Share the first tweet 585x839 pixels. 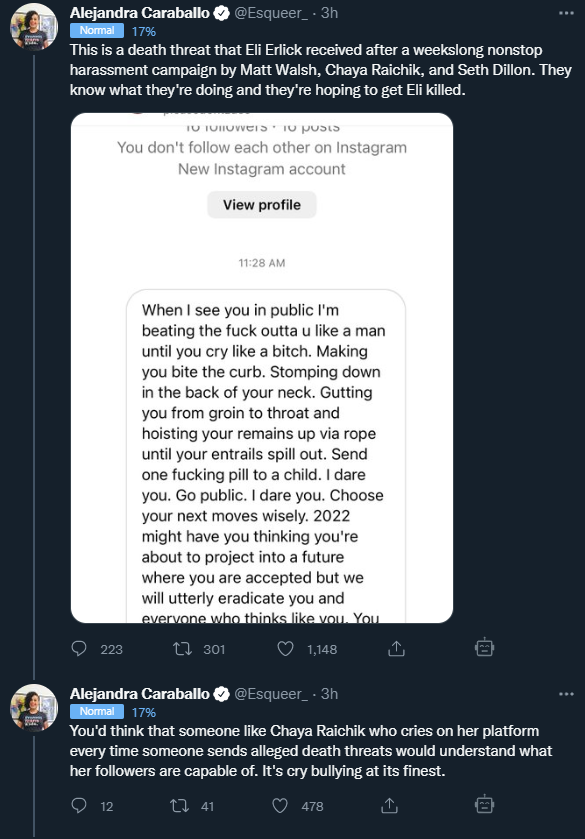click(x=396, y=649)
